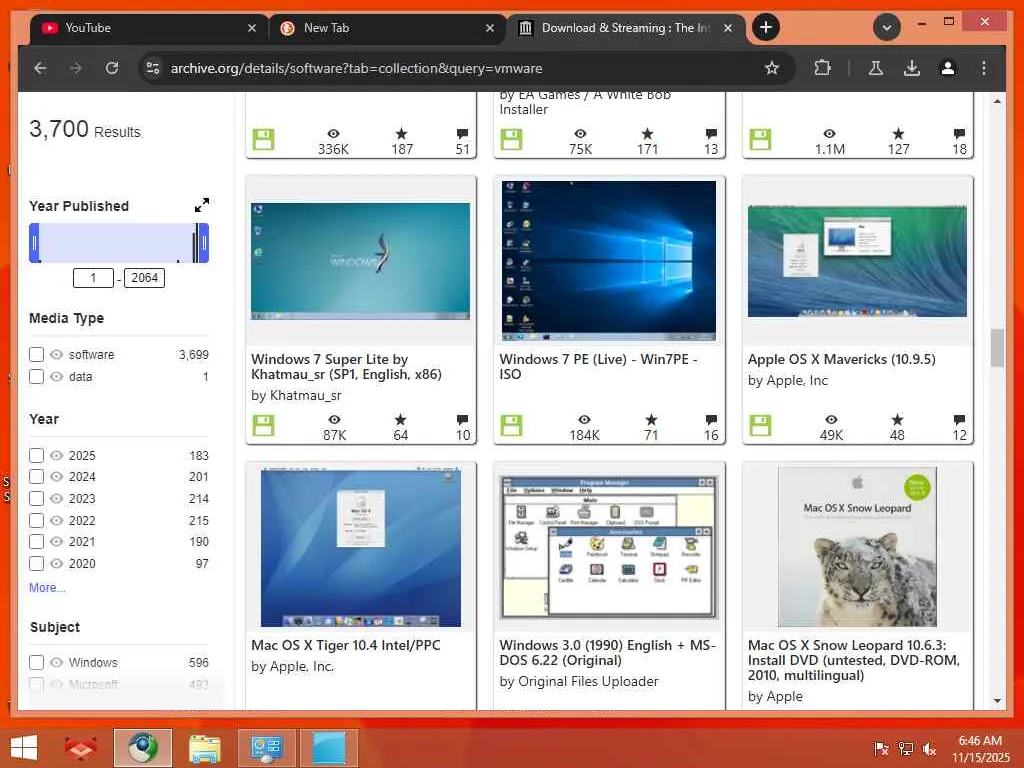Check the 2025 year filter

click(37, 455)
